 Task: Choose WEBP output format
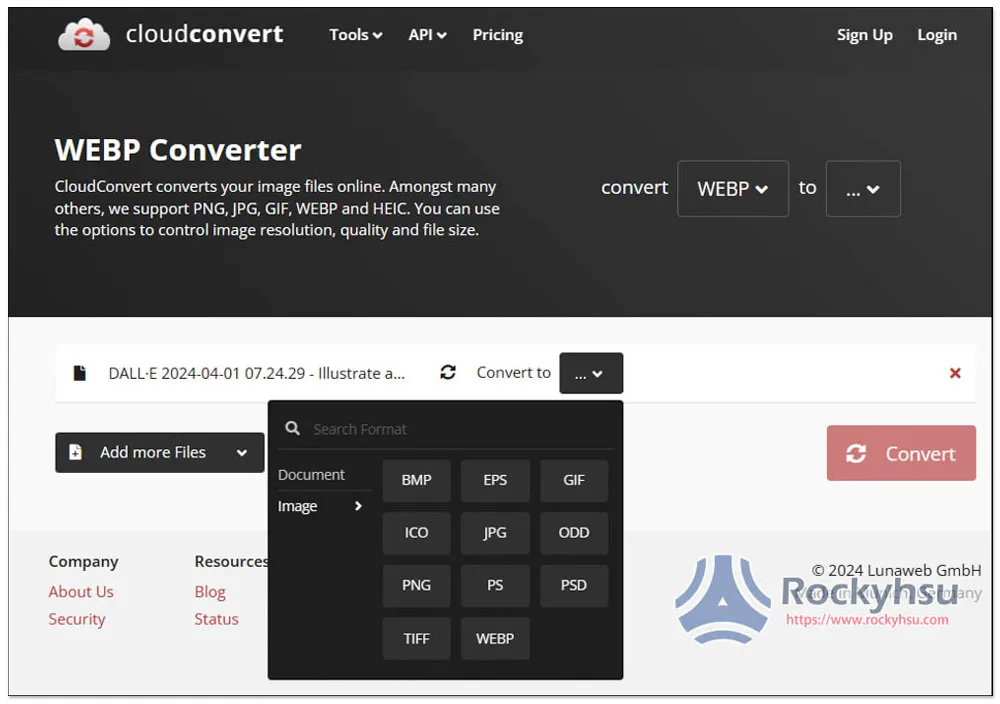pyautogui.click(x=495, y=638)
